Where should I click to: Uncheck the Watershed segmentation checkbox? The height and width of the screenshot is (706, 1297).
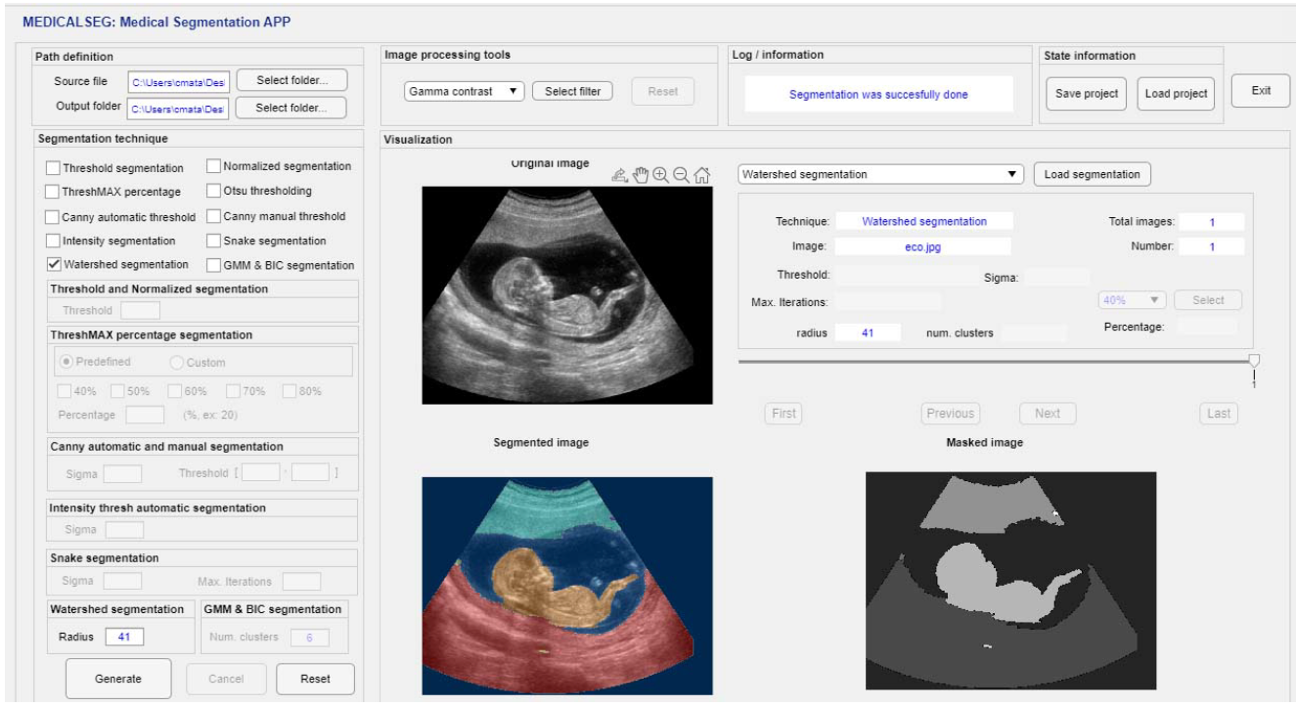click(x=53, y=265)
